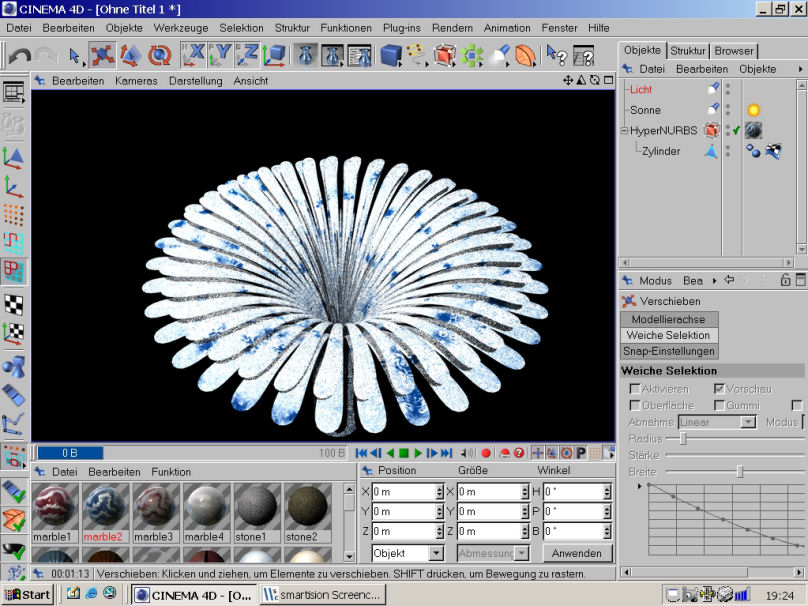Select the Rotate tool in the top toolbar

159,55
